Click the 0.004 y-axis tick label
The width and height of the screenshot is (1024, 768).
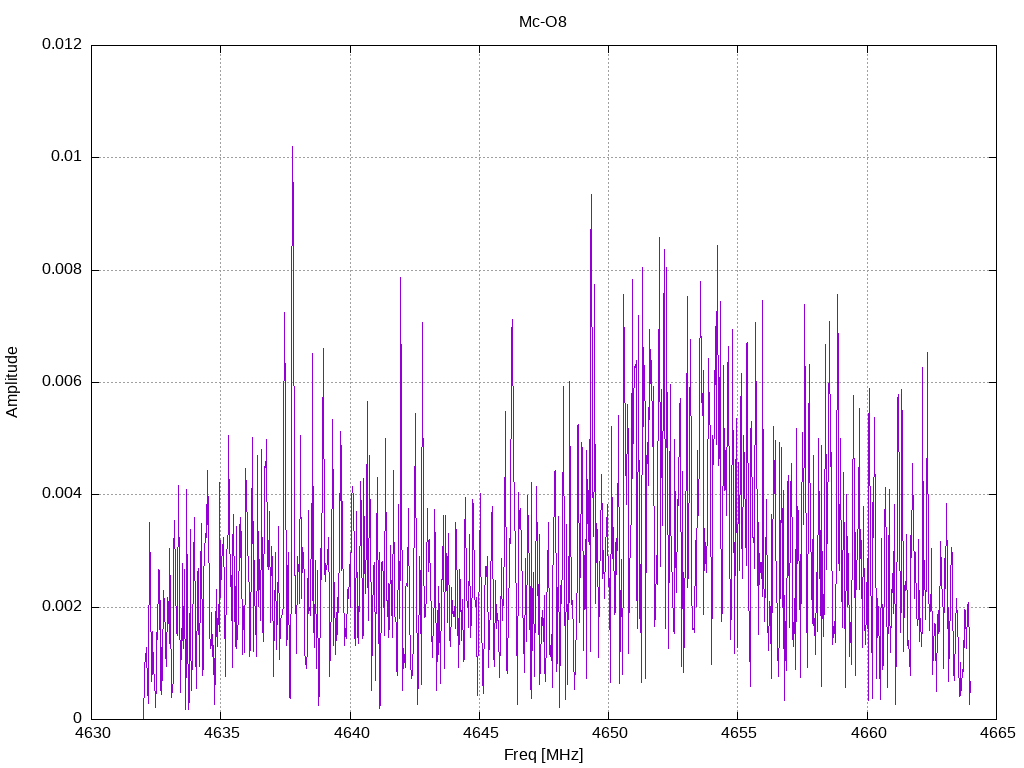(63, 494)
